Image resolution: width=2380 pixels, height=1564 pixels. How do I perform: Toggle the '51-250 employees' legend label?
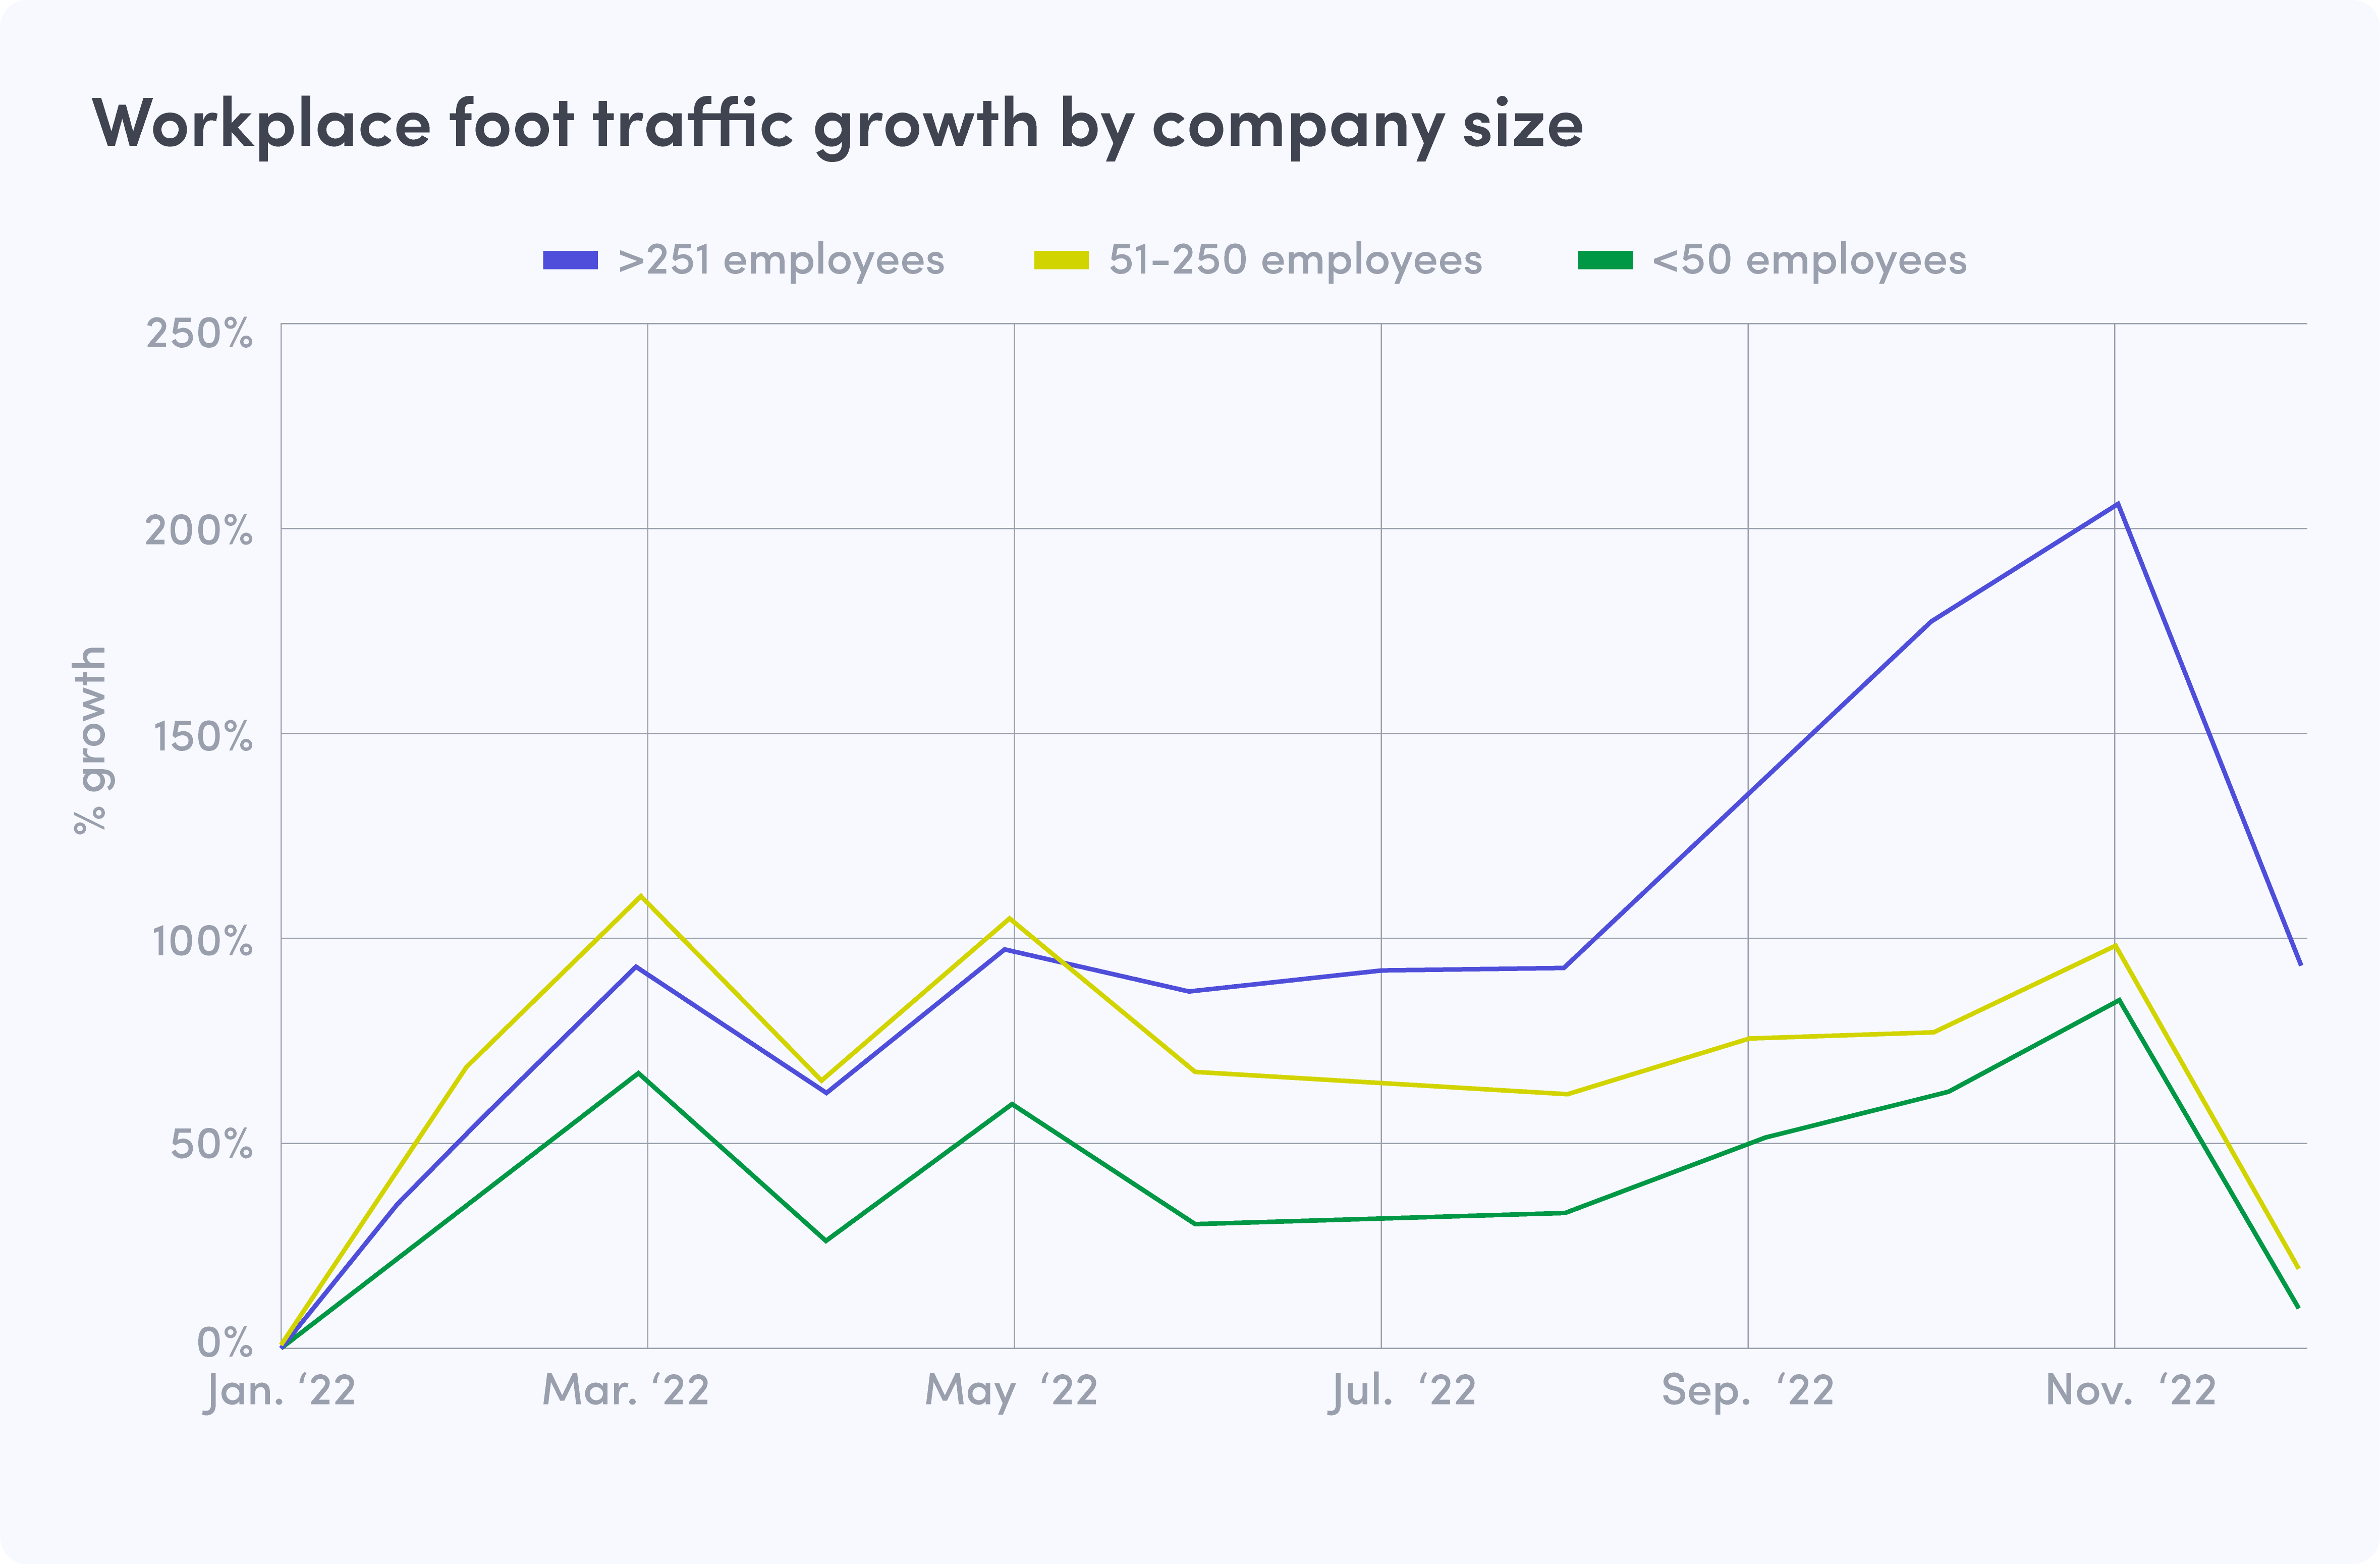(1295, 260)
